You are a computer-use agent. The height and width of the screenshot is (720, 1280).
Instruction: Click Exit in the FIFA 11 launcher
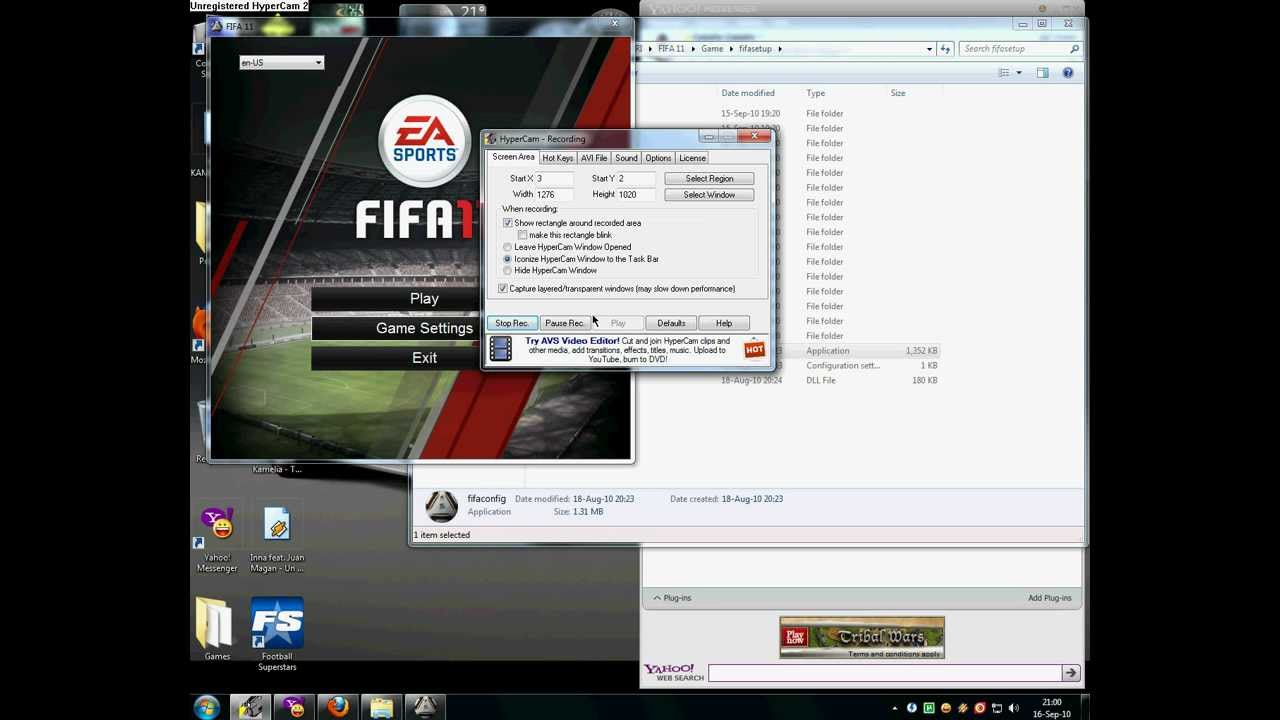[424, 358]
